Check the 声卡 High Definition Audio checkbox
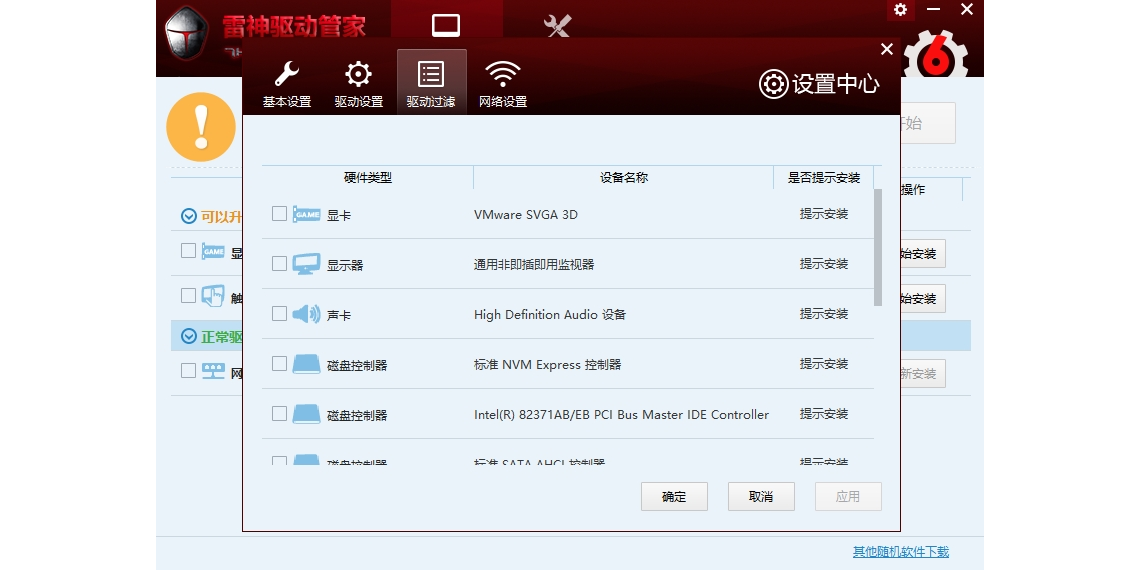The height and width of the screenshot is (570, 1140). pos(279,314)
